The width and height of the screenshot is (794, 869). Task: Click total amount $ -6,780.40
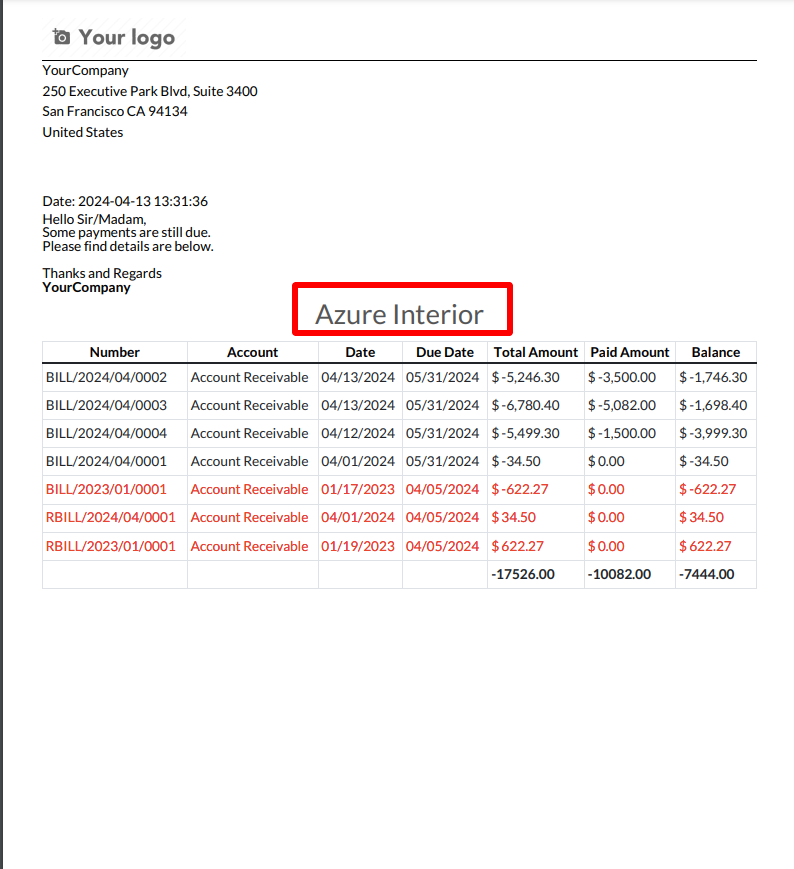click(x=525, y=405)
